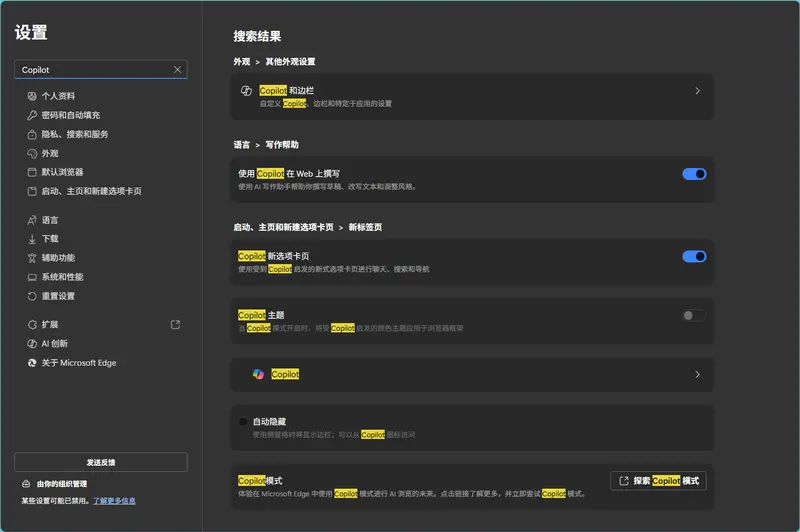
Task: Click the briefcase icon beside 由你的组织管理
Action: (x=26, y=484)
